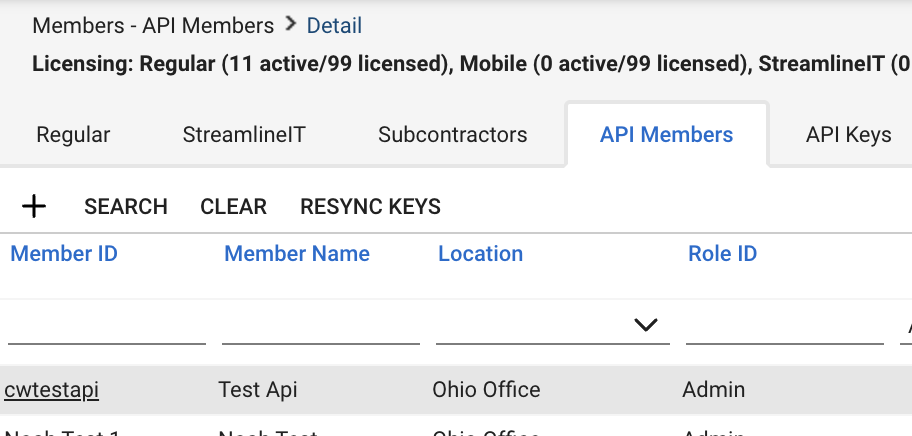The image size is (912, 436).
Task: Open the cwtestapi member link
Action: point(51,390)
